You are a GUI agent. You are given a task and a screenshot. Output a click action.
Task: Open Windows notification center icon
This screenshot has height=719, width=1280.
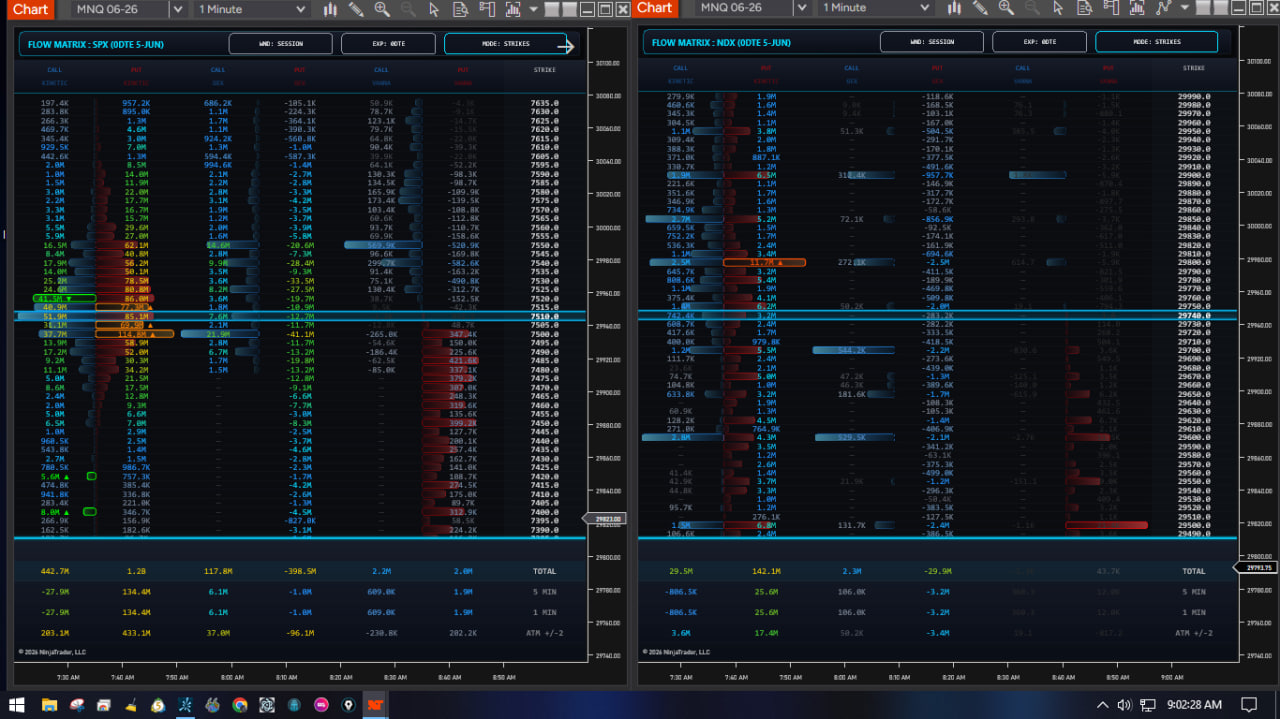[1248, 704]
